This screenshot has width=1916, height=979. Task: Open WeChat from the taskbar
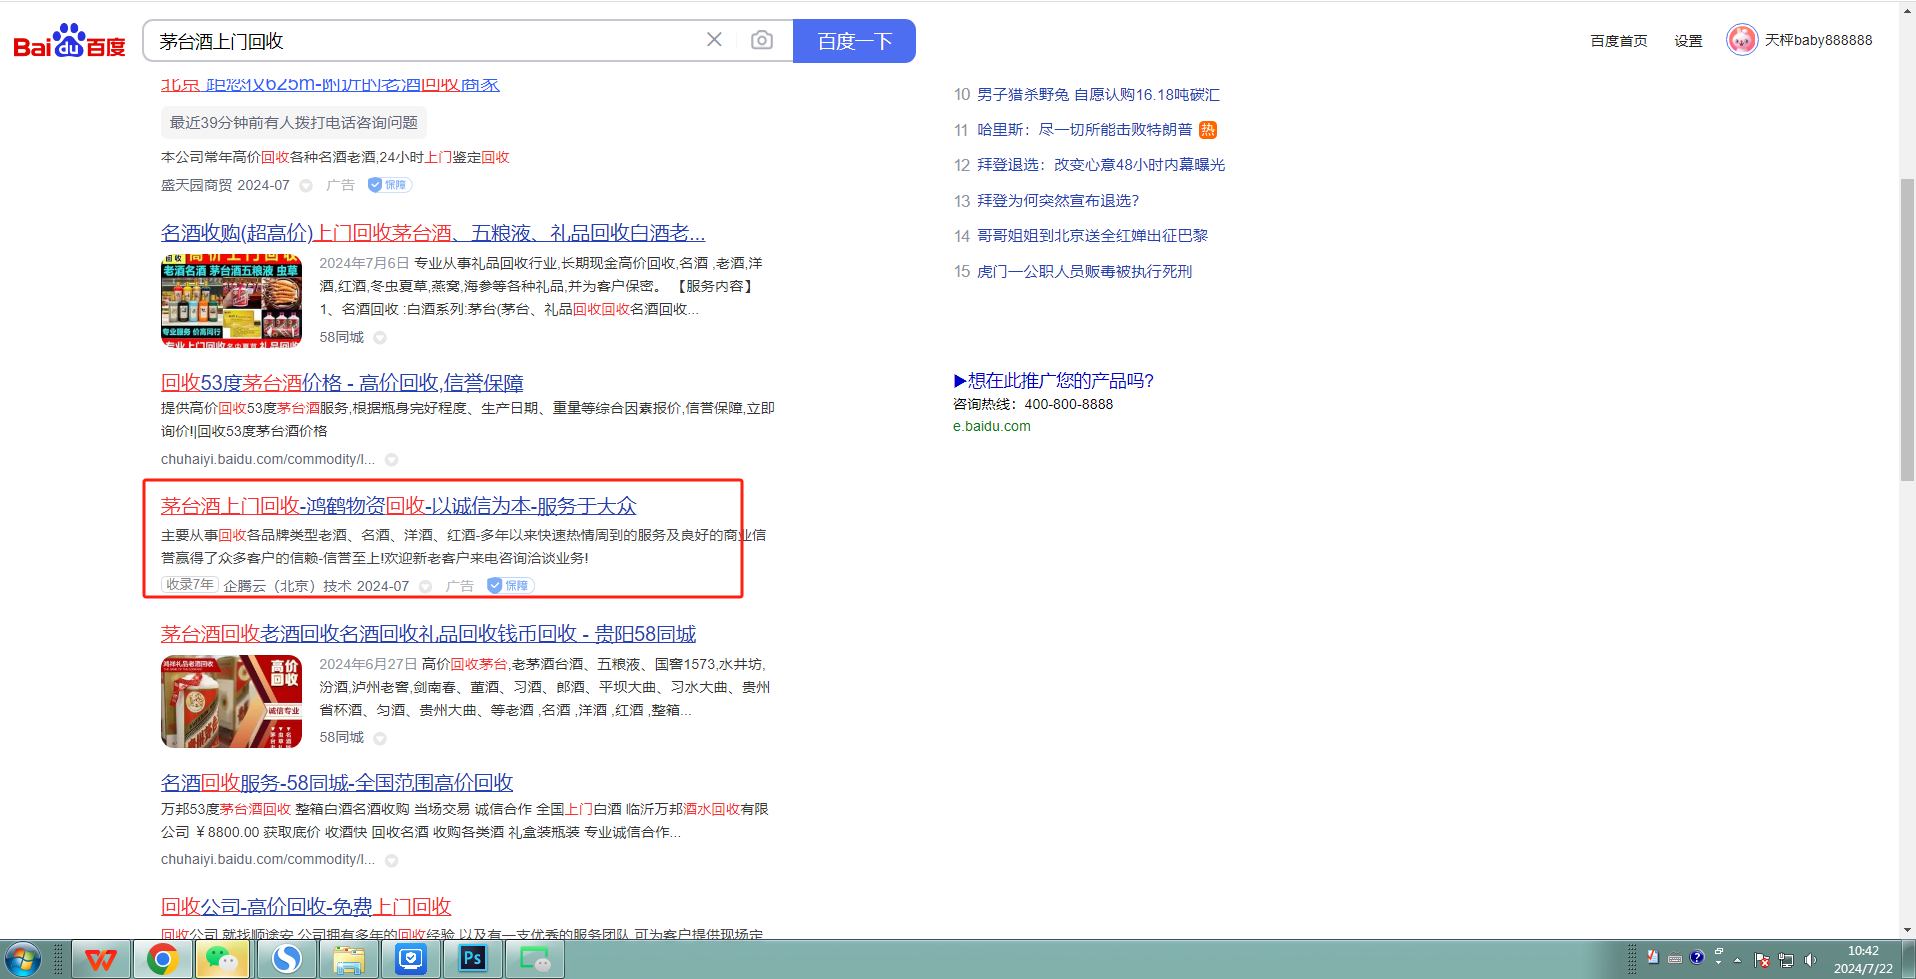223,959
